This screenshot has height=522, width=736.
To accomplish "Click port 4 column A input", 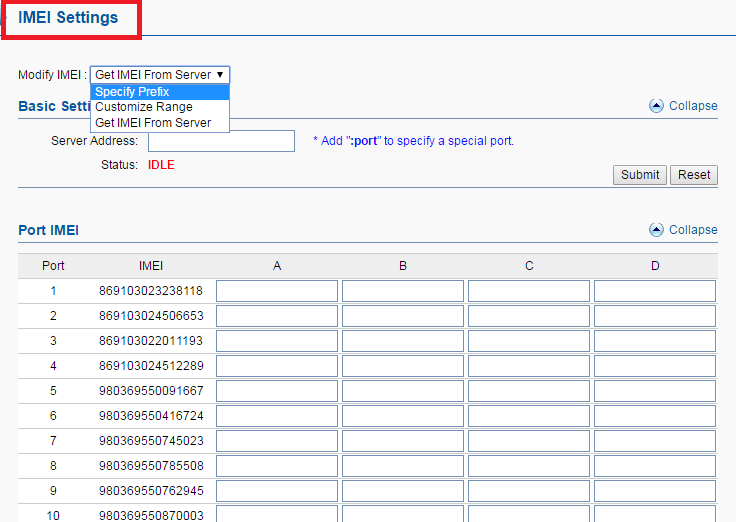I will click(x=277, y=366).
